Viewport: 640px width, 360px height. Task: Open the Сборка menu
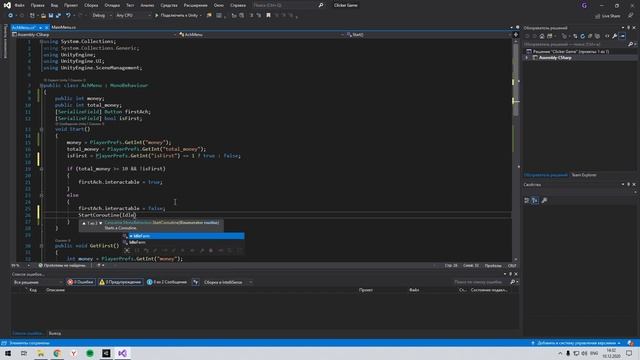(x=91, y=5)
